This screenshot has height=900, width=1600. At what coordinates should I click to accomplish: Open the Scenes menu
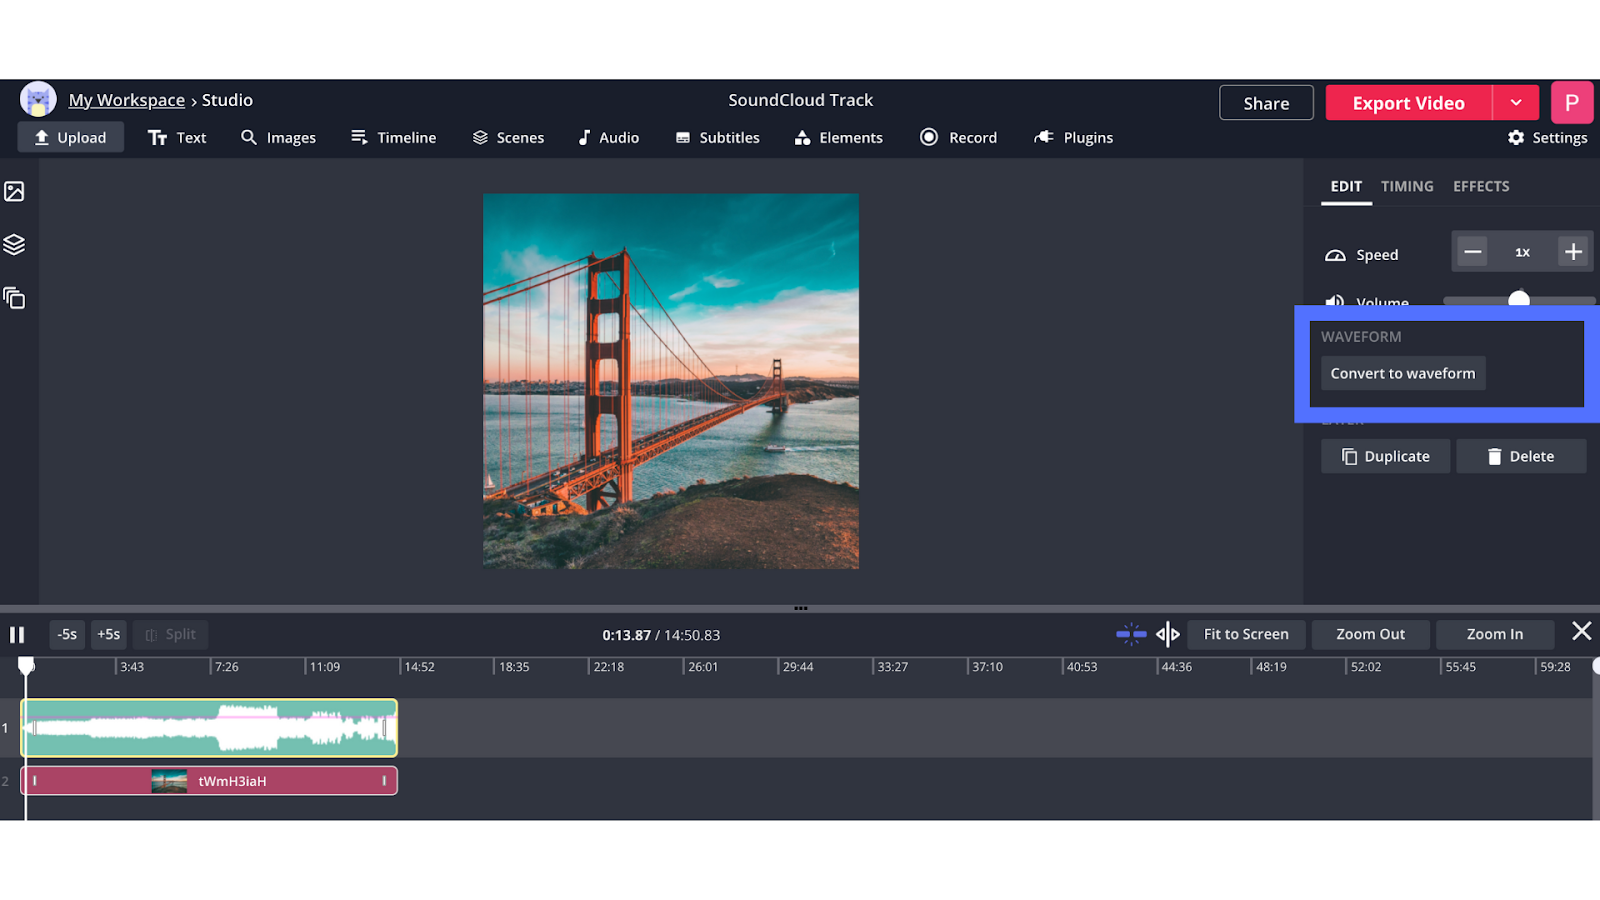click(508, 137)
